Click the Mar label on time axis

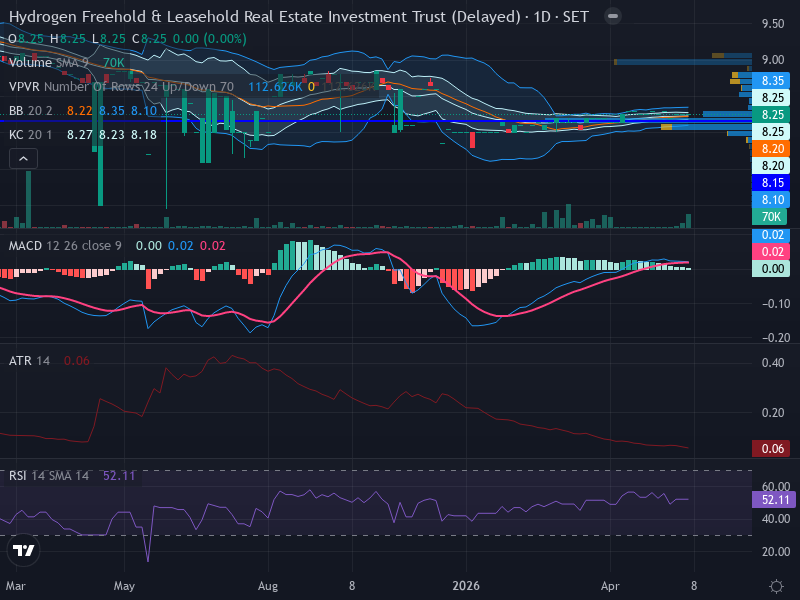[15, 586]
